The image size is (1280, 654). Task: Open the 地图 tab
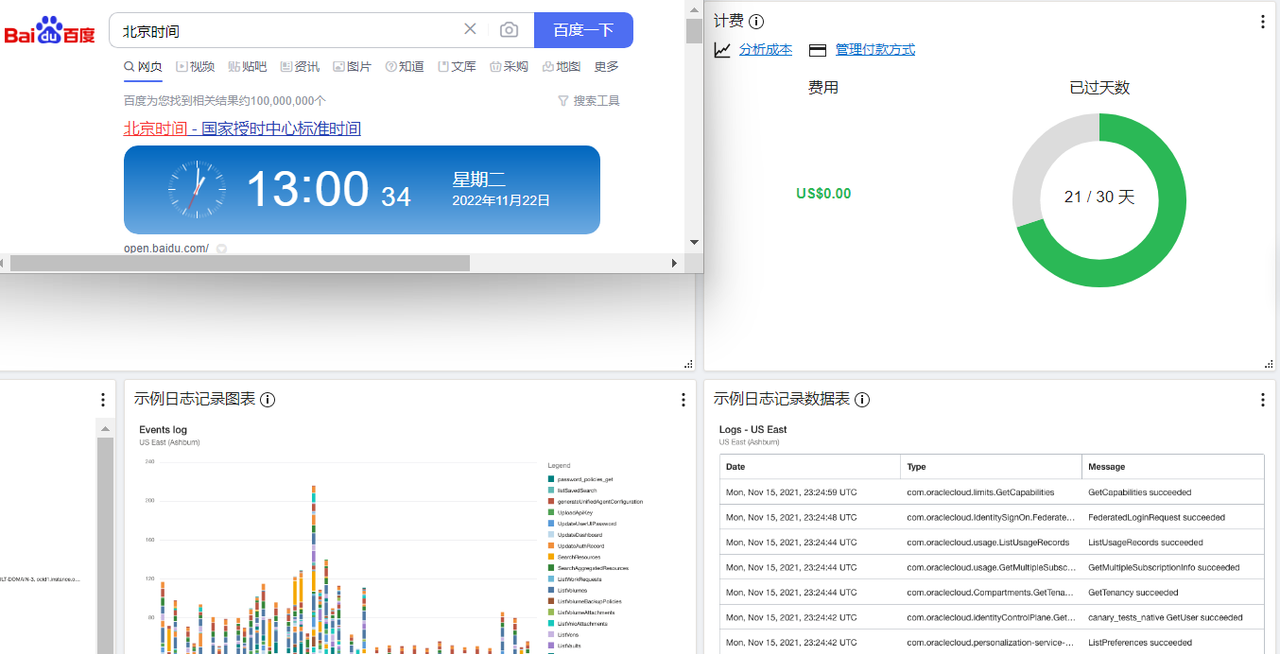tap(561, 67)
